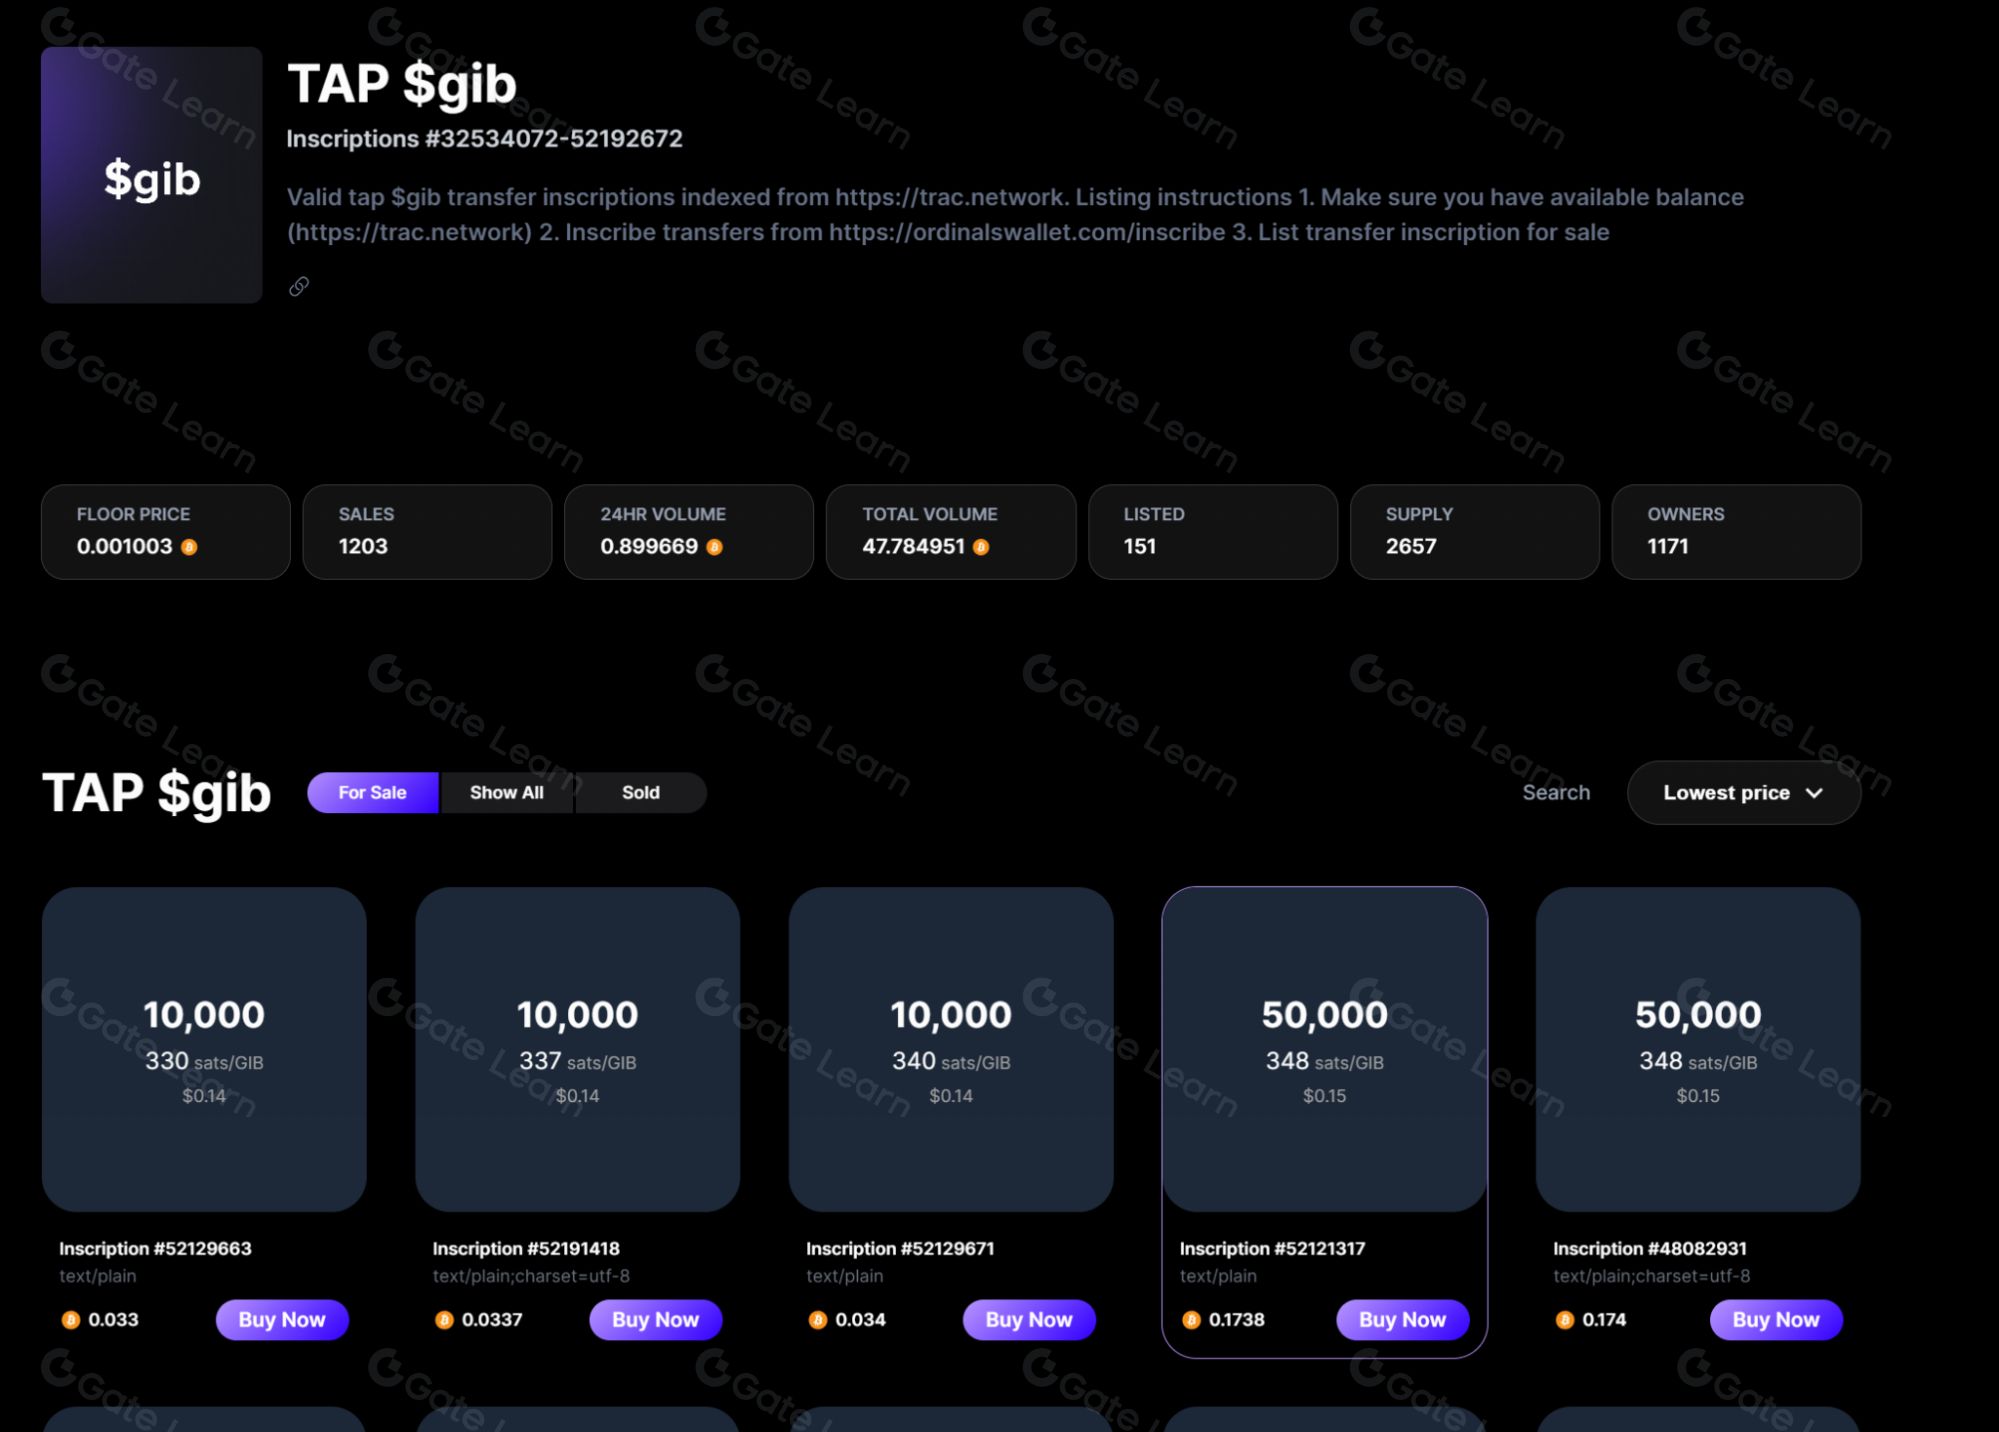Open Inscription #52191418 title link

[526, 1249]
